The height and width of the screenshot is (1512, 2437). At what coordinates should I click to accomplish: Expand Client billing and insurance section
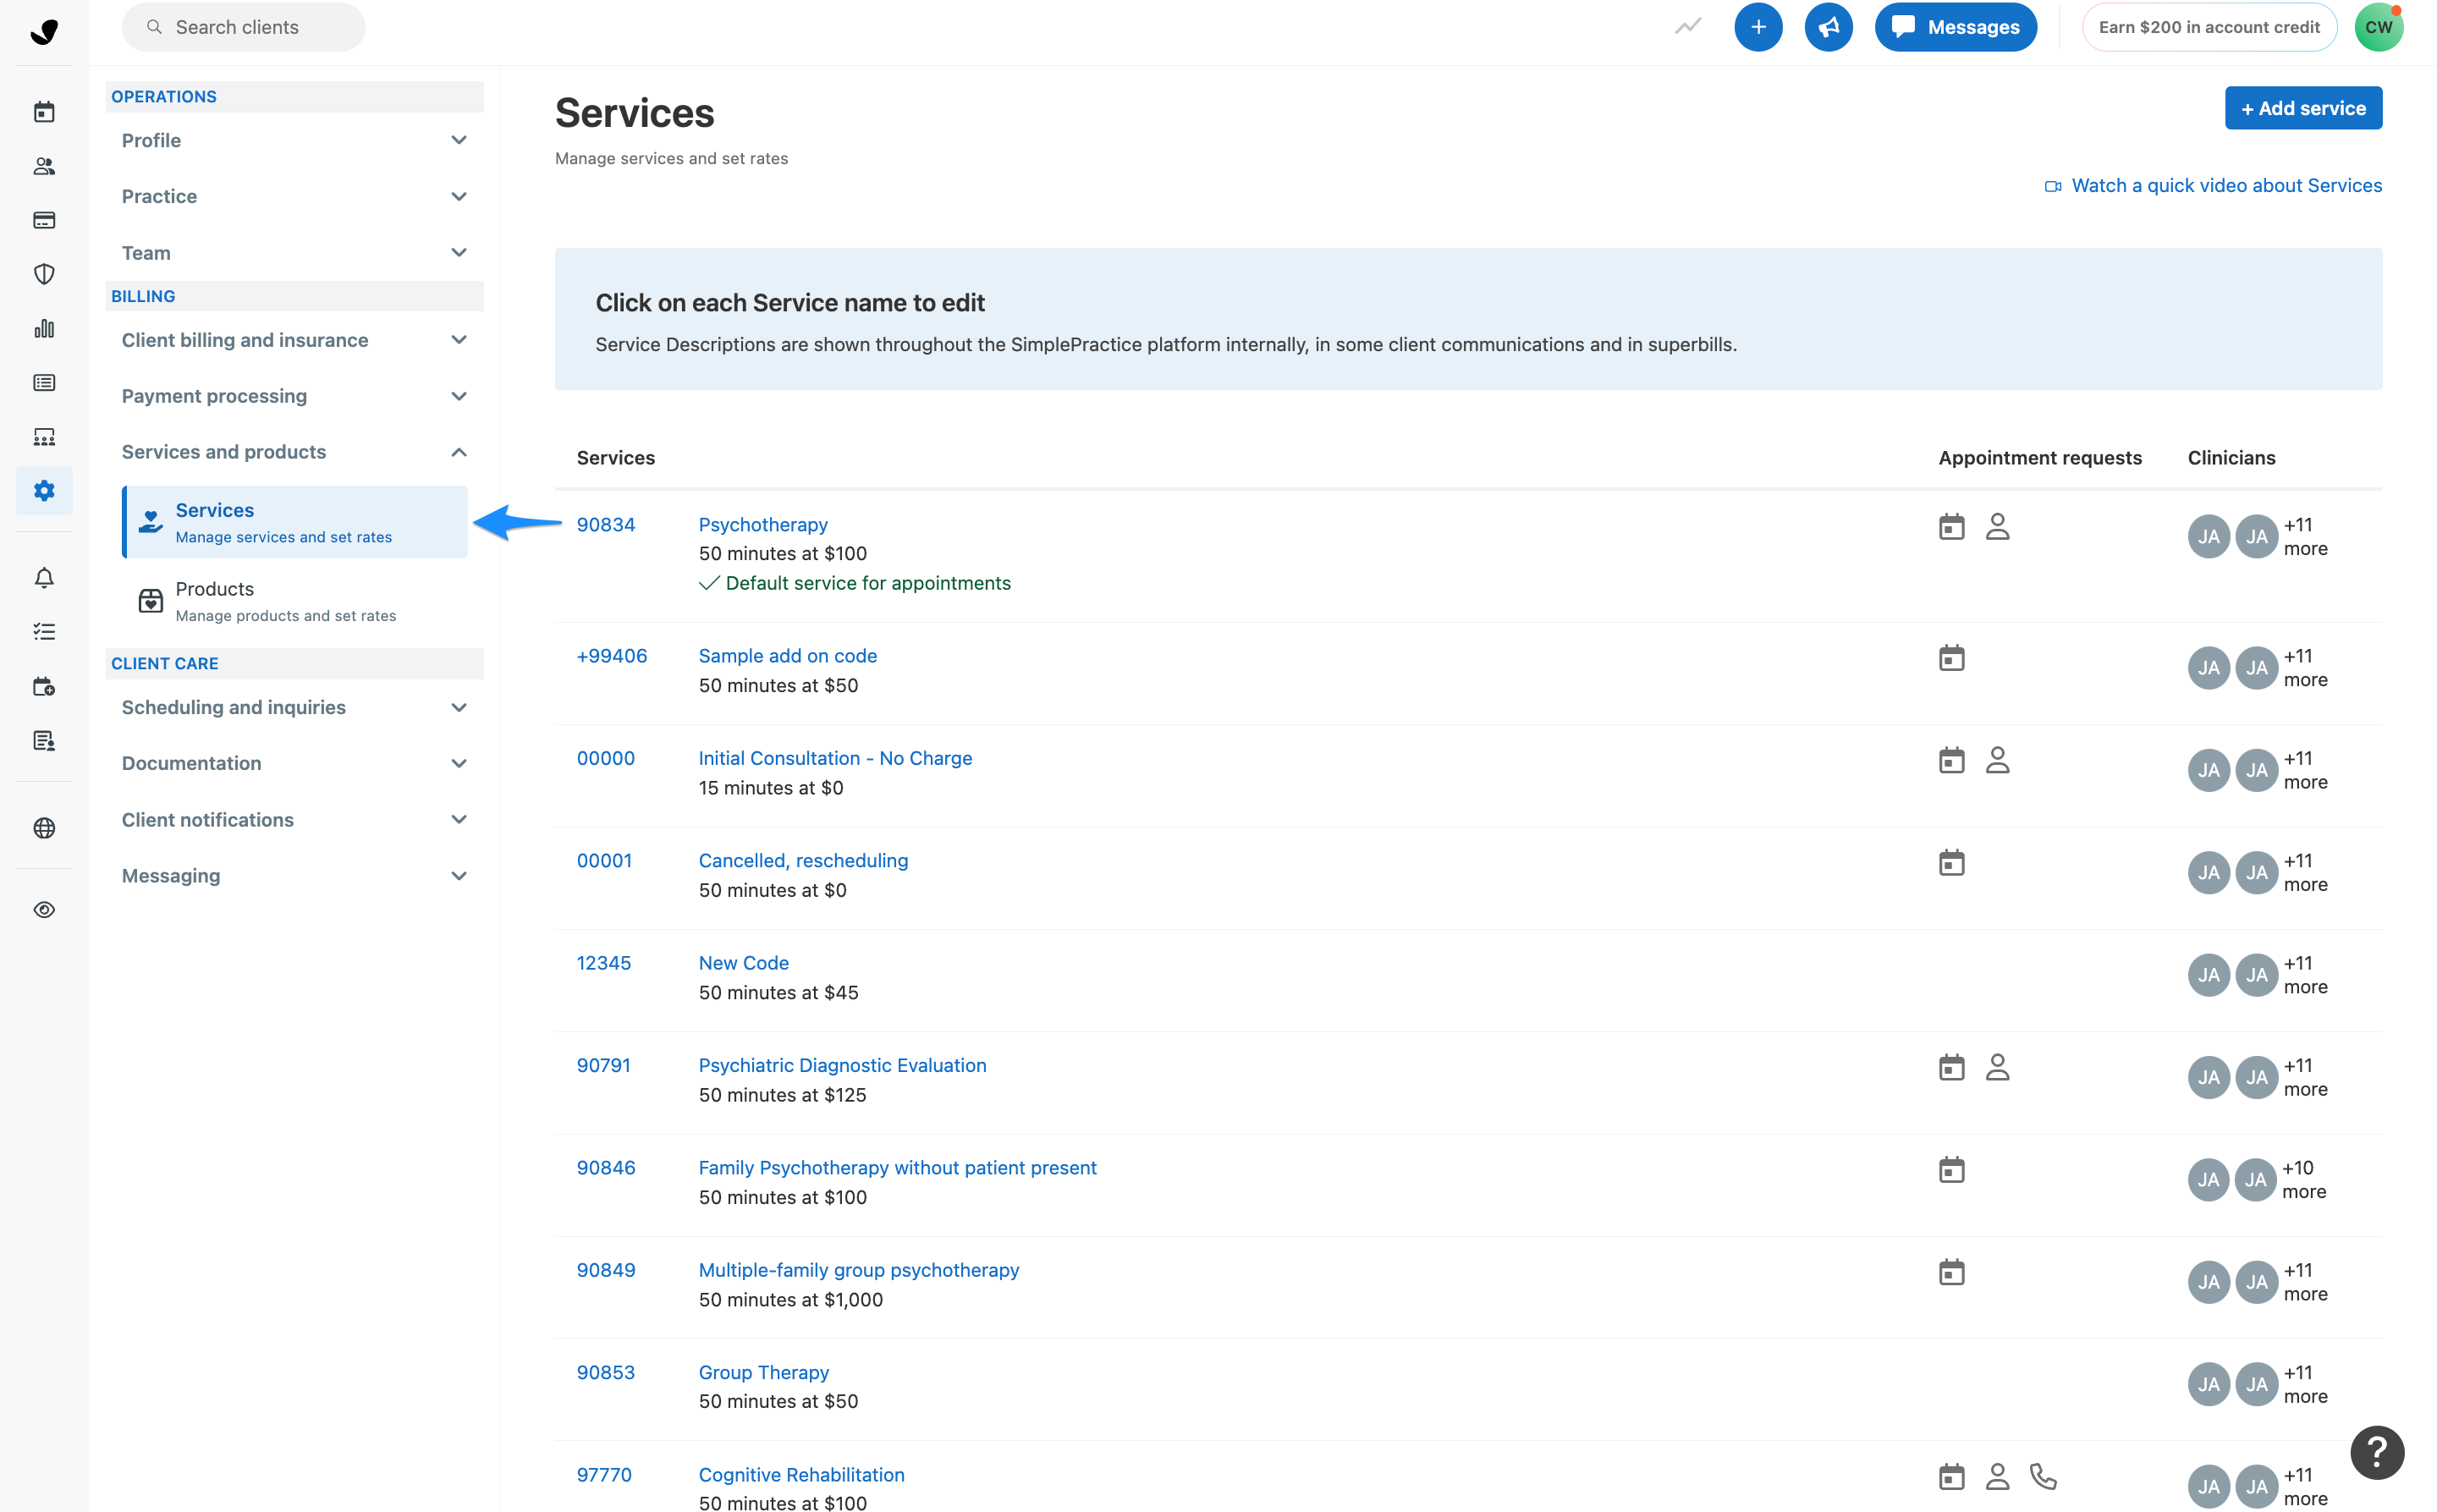click(295, 340)
